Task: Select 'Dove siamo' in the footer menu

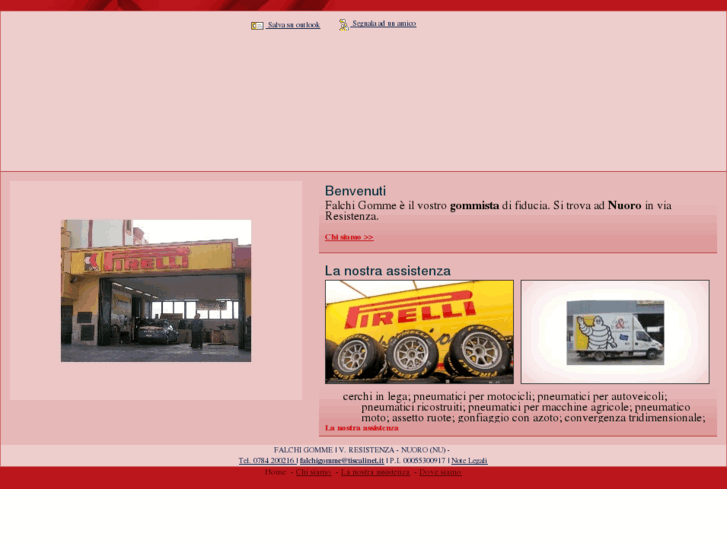Action: click(440, 472)
